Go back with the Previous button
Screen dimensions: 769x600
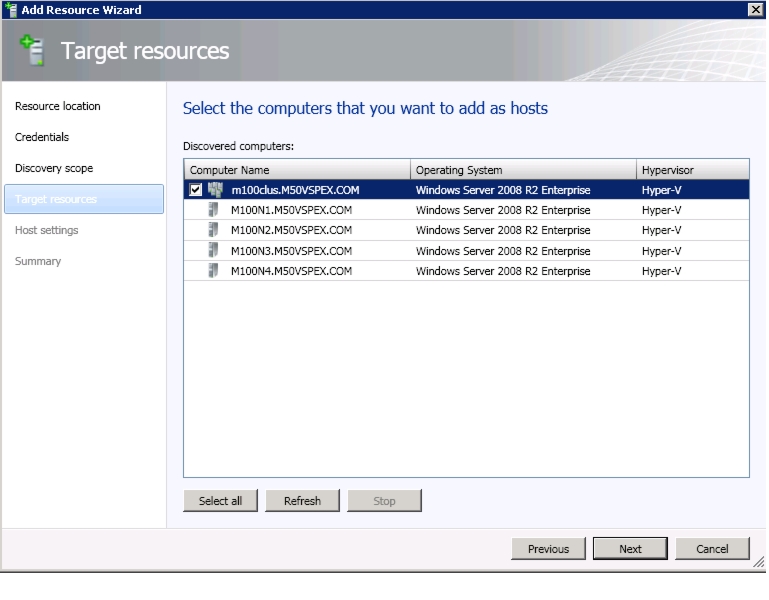tap(548, 548)
